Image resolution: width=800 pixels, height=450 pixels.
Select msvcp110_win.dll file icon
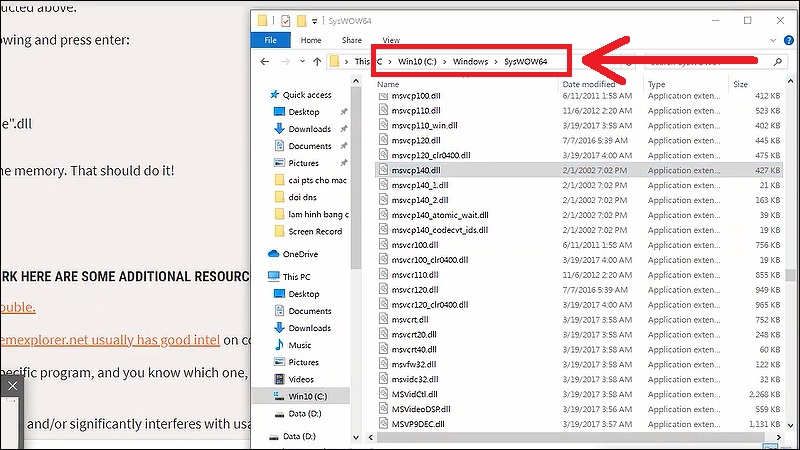(x=384, y=125)
